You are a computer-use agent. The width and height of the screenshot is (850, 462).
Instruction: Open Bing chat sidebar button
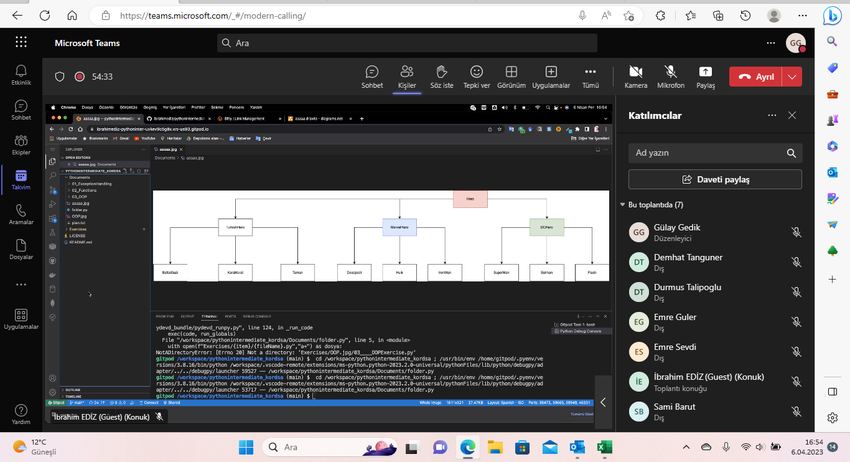point(832,17)
